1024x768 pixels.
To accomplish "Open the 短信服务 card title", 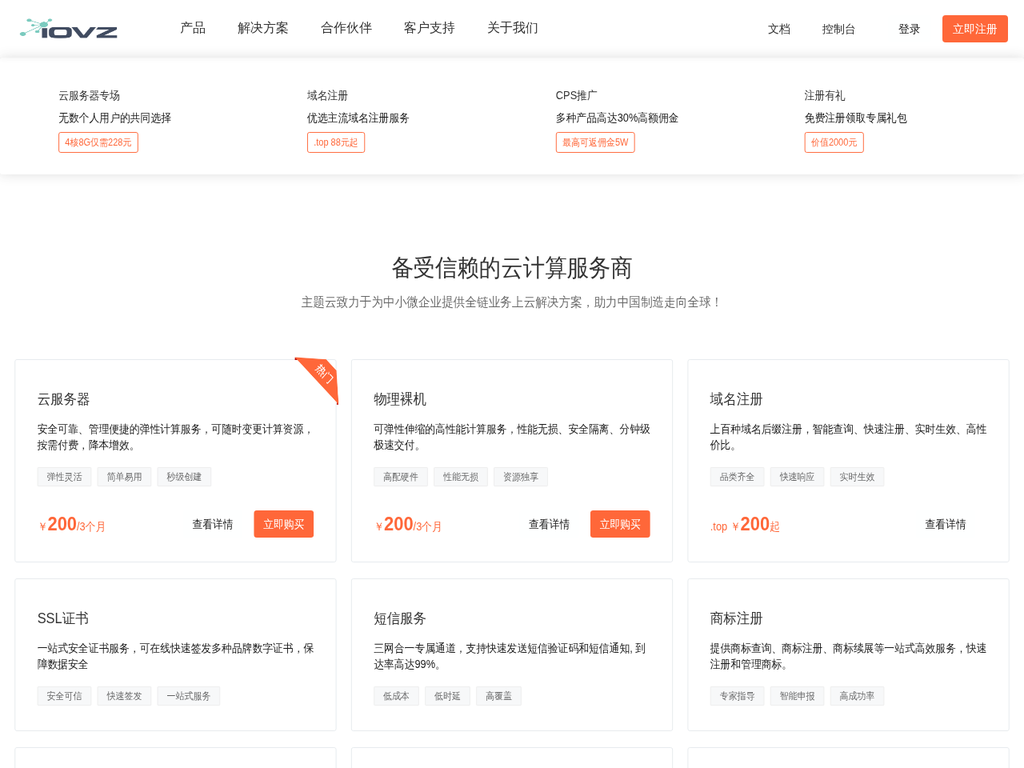I will point(400,618).
